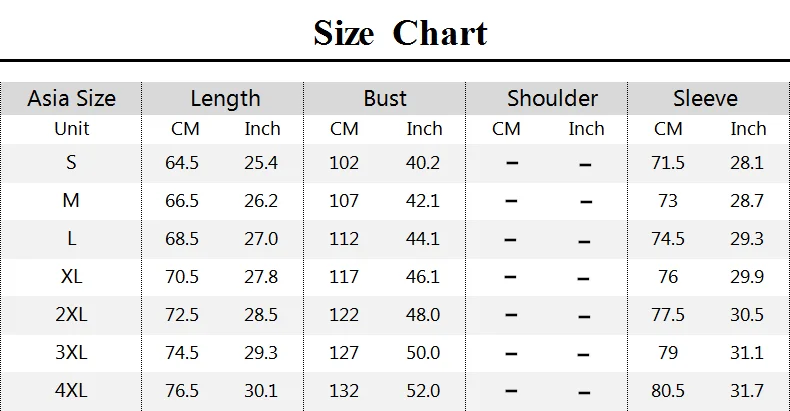Click the 3XL size row label

click(71, 353)
